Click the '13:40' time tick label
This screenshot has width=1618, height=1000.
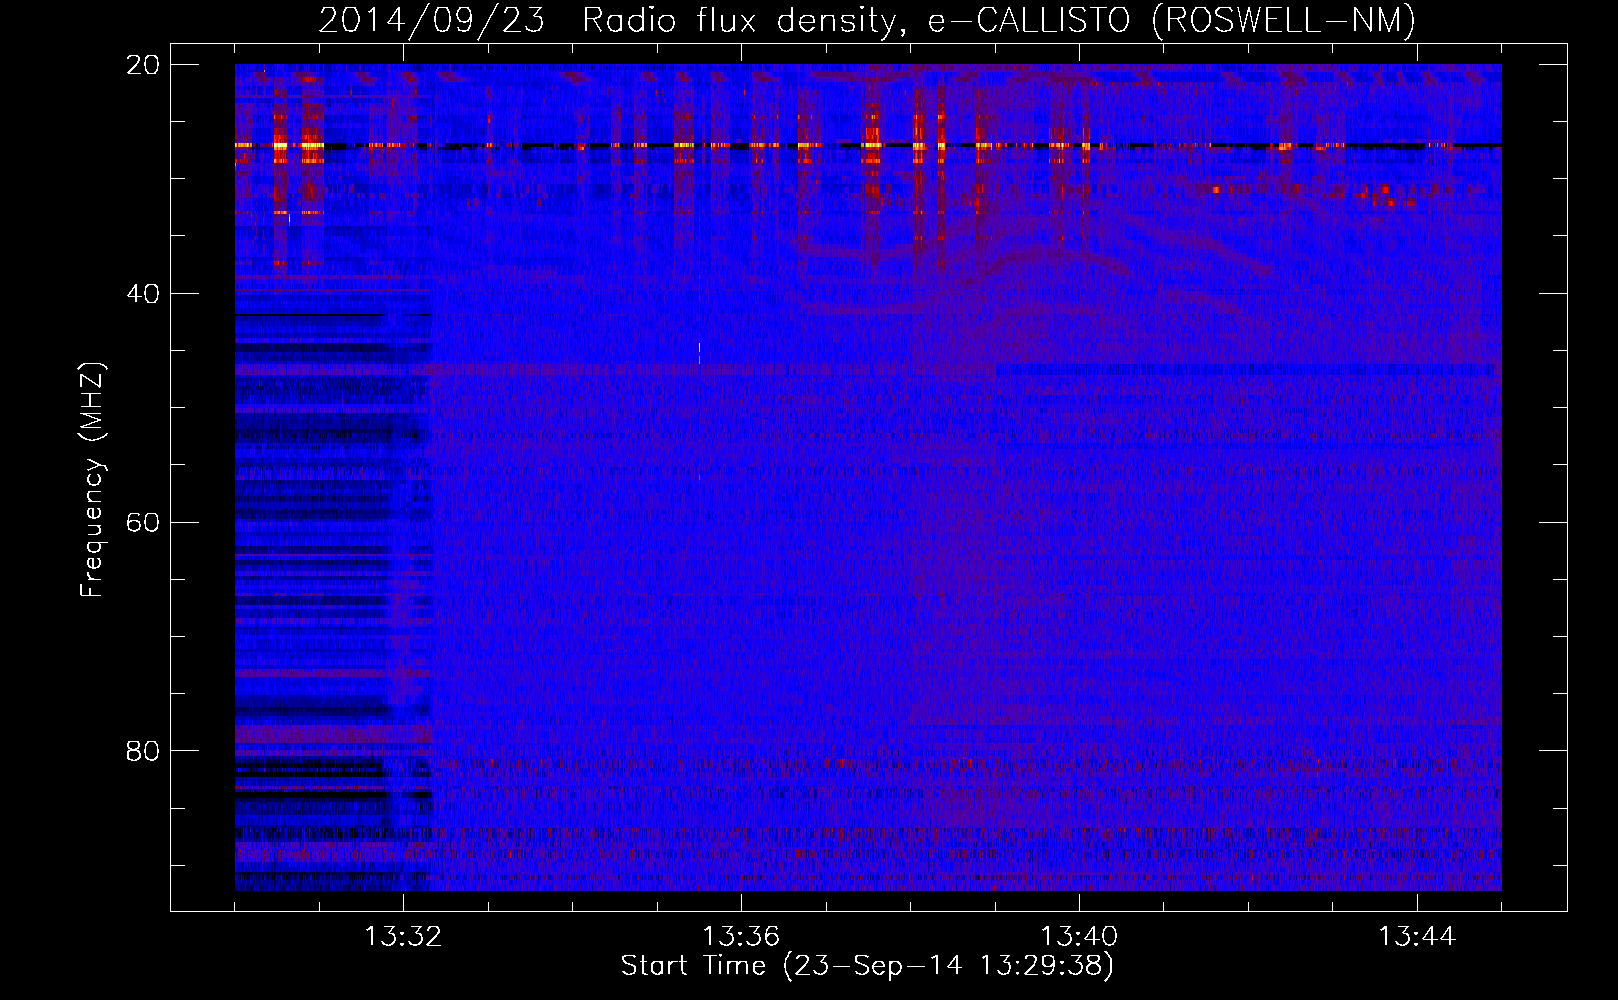tap(1079, 937)
